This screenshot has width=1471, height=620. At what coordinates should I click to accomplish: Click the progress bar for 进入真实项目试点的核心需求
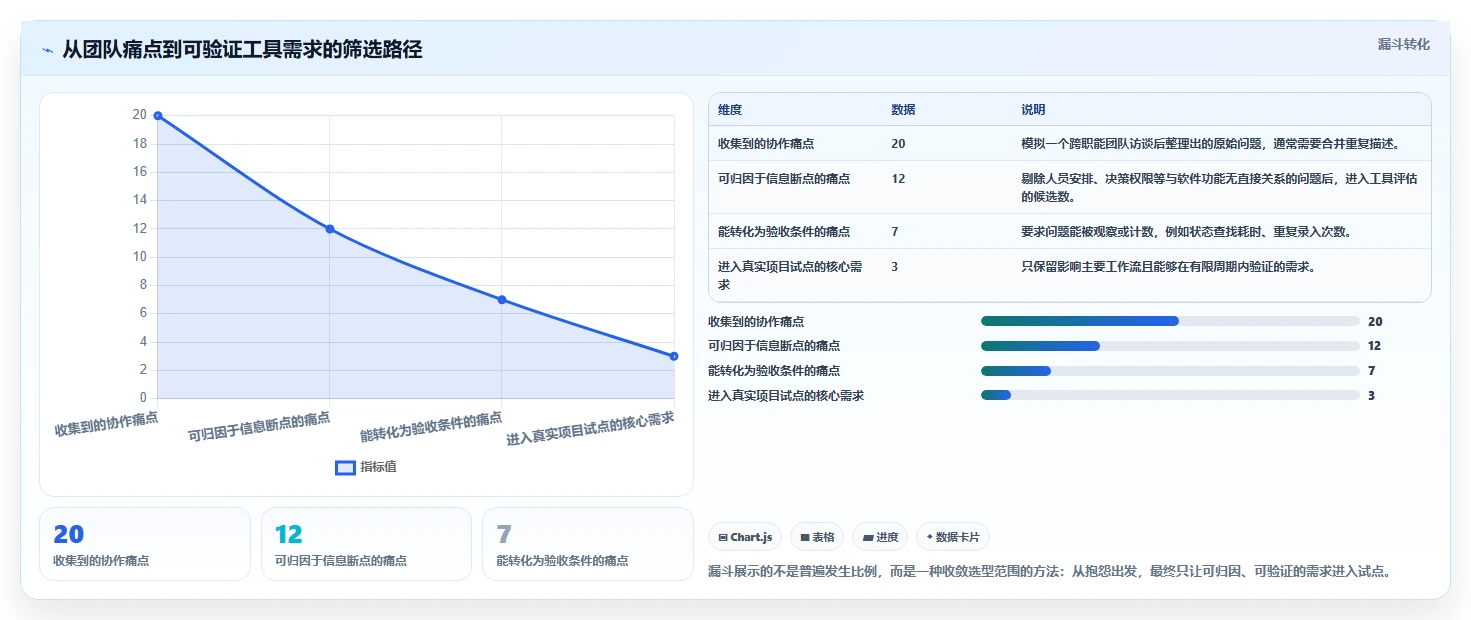pyautogui.click(x=1170, y=396)
